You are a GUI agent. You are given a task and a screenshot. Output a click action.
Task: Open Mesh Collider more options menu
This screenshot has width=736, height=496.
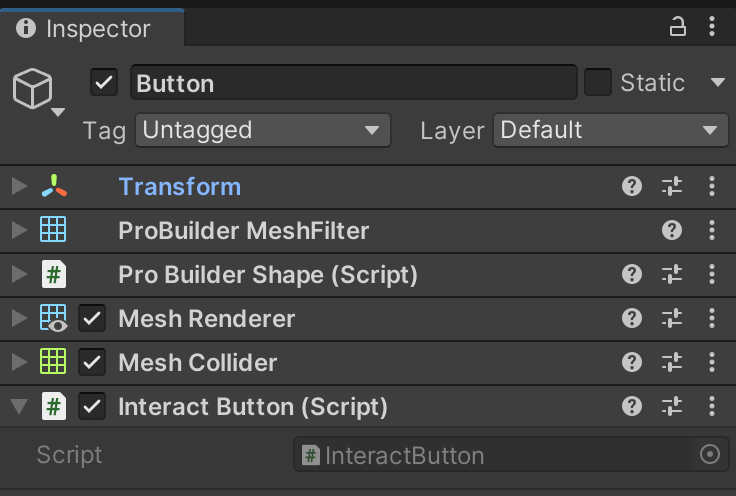coord(712,362)
